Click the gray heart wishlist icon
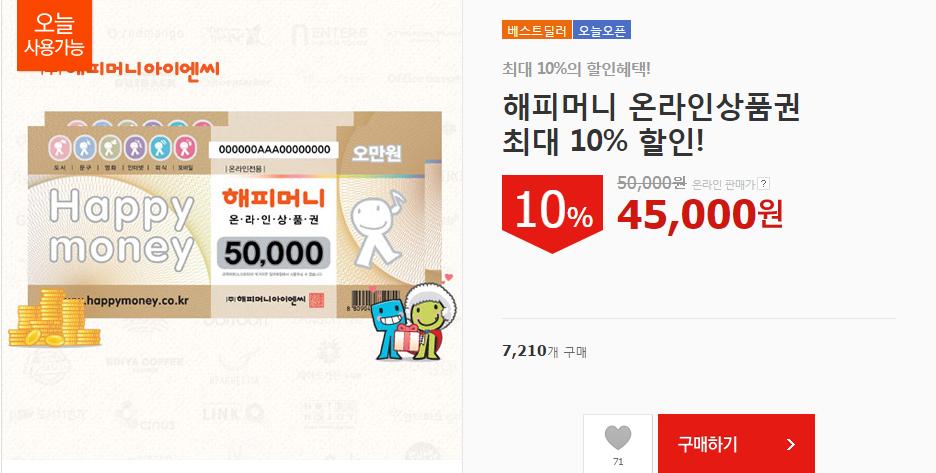The width and height of the screenshot is (936, 473). (x=618, y=438)
